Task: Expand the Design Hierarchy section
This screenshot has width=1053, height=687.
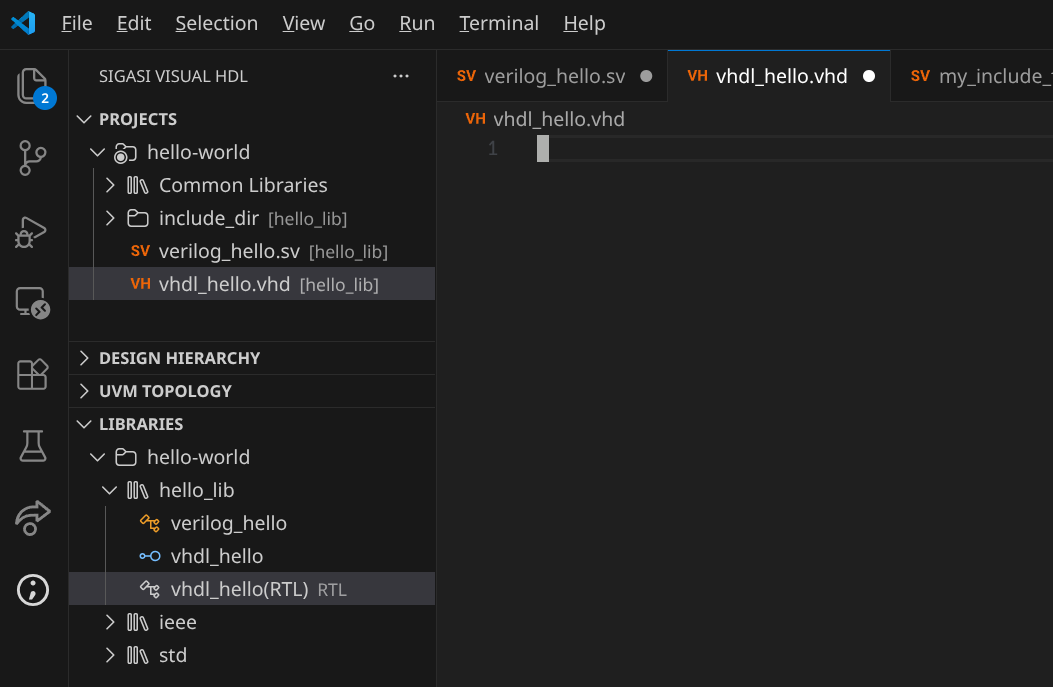Action: click(179, 358)
